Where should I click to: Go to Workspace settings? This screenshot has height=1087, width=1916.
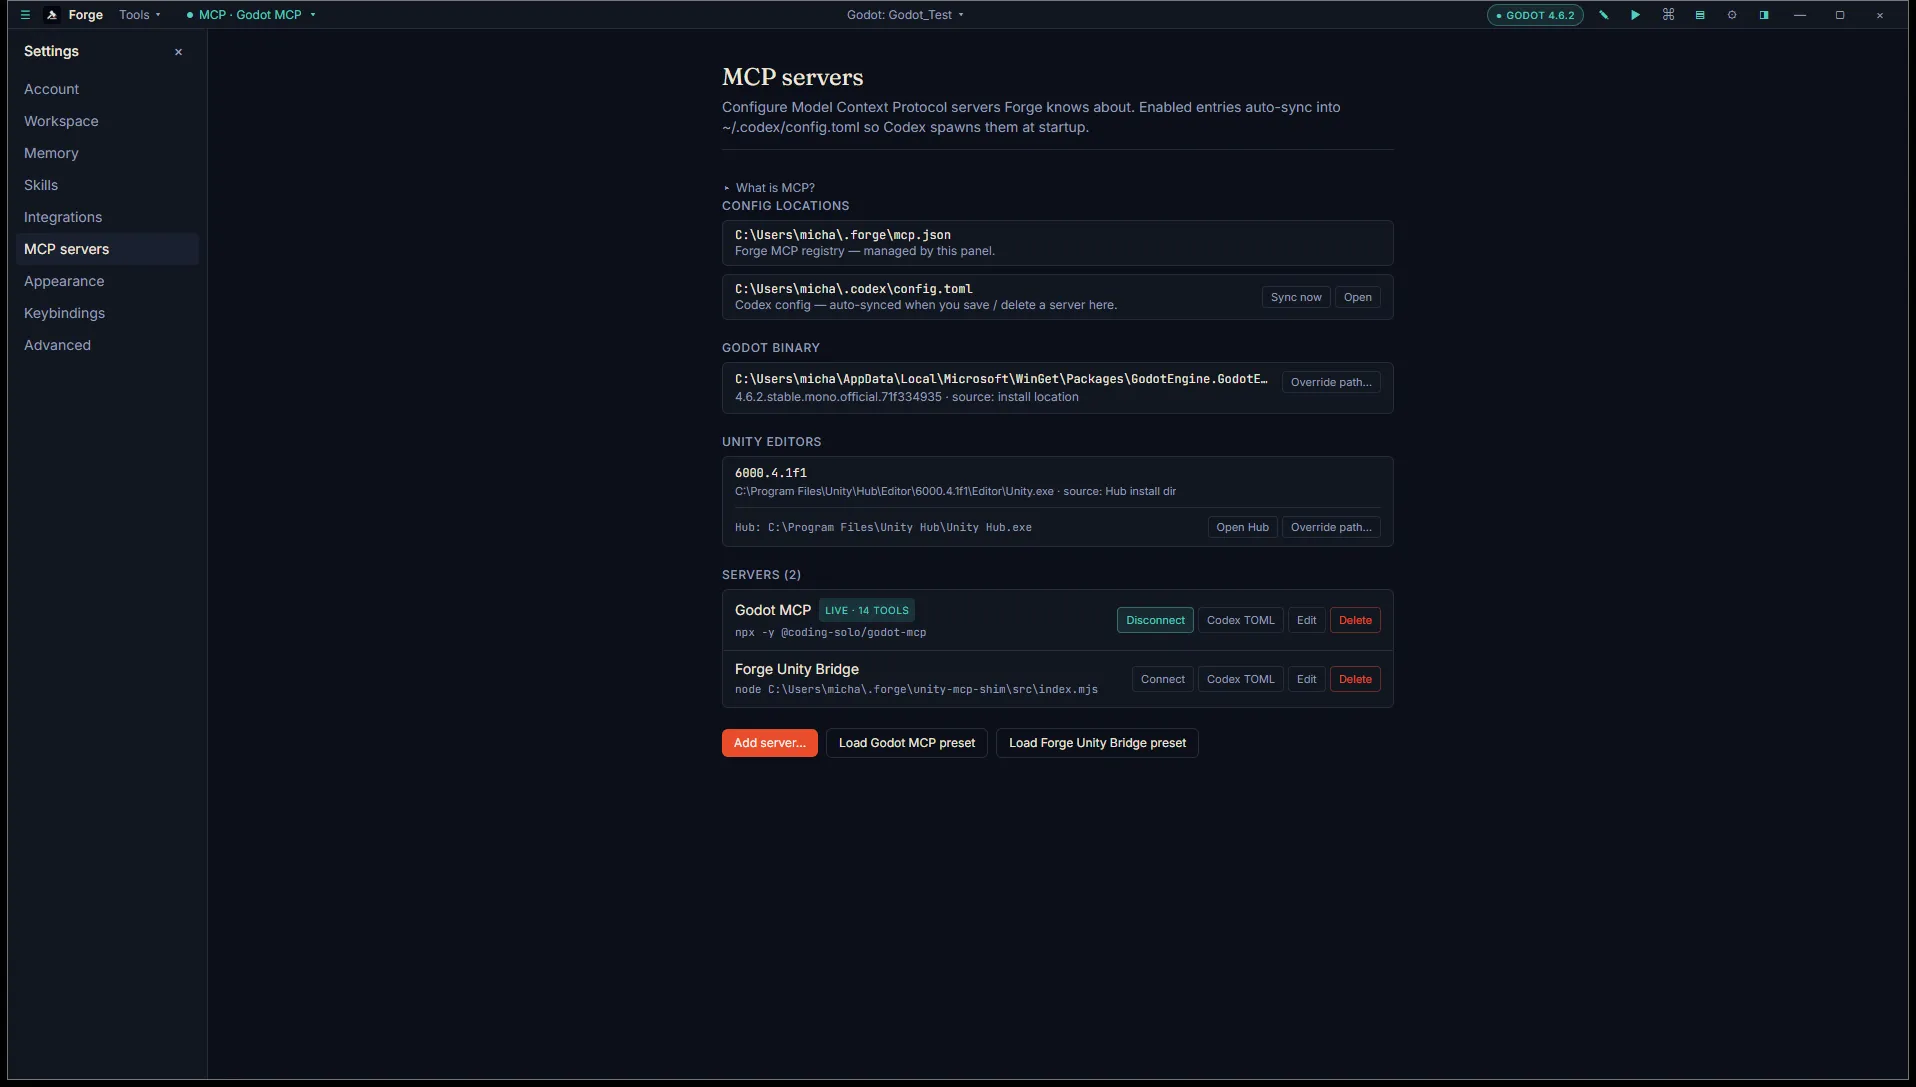click(x=107, y=121)
